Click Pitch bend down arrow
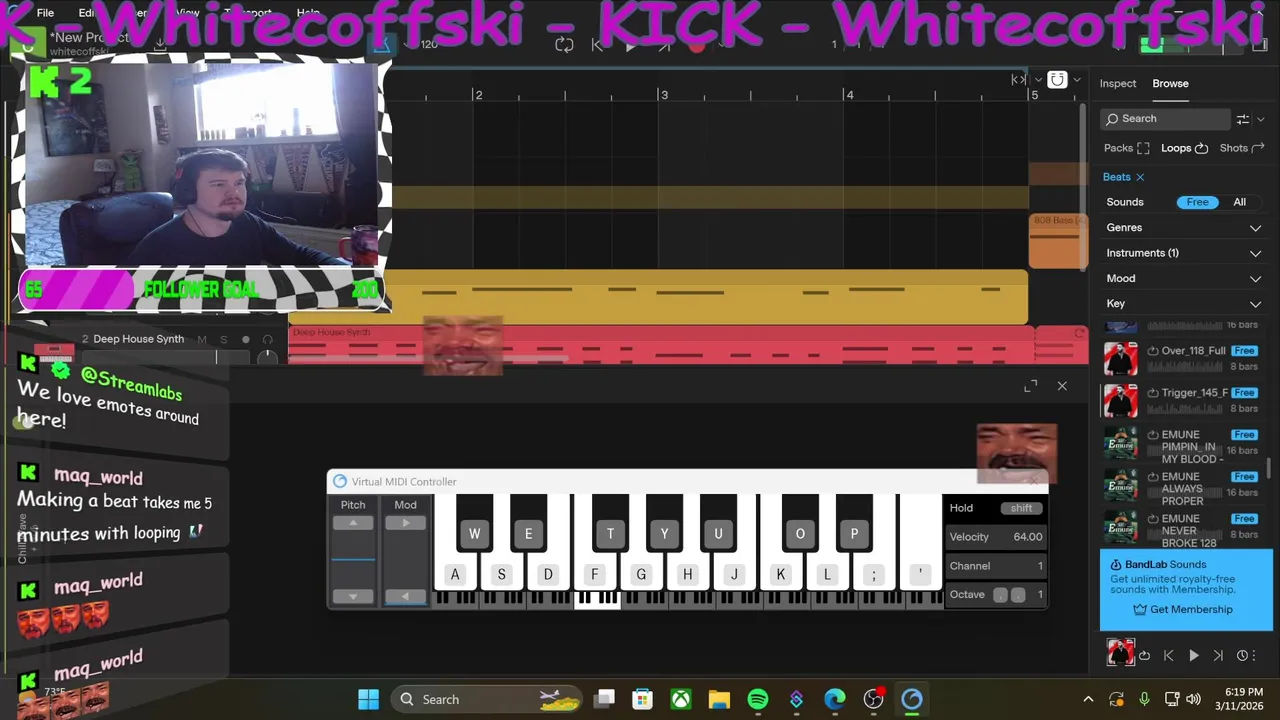This screenshot has width=1280, height=720. 353,596
